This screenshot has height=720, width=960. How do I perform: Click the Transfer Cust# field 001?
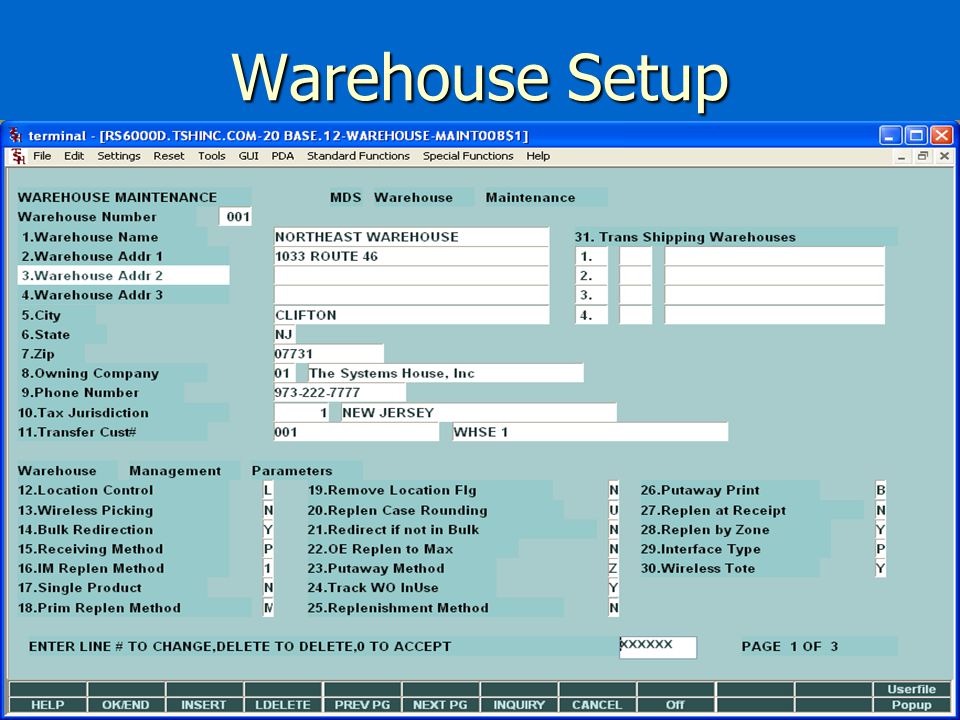(356, 432)
